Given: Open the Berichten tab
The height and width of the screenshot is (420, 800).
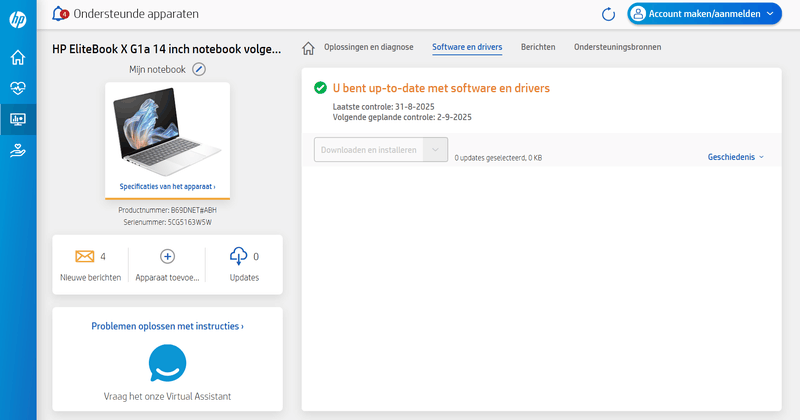Looking at the screenshot, I should click(538, 47).
